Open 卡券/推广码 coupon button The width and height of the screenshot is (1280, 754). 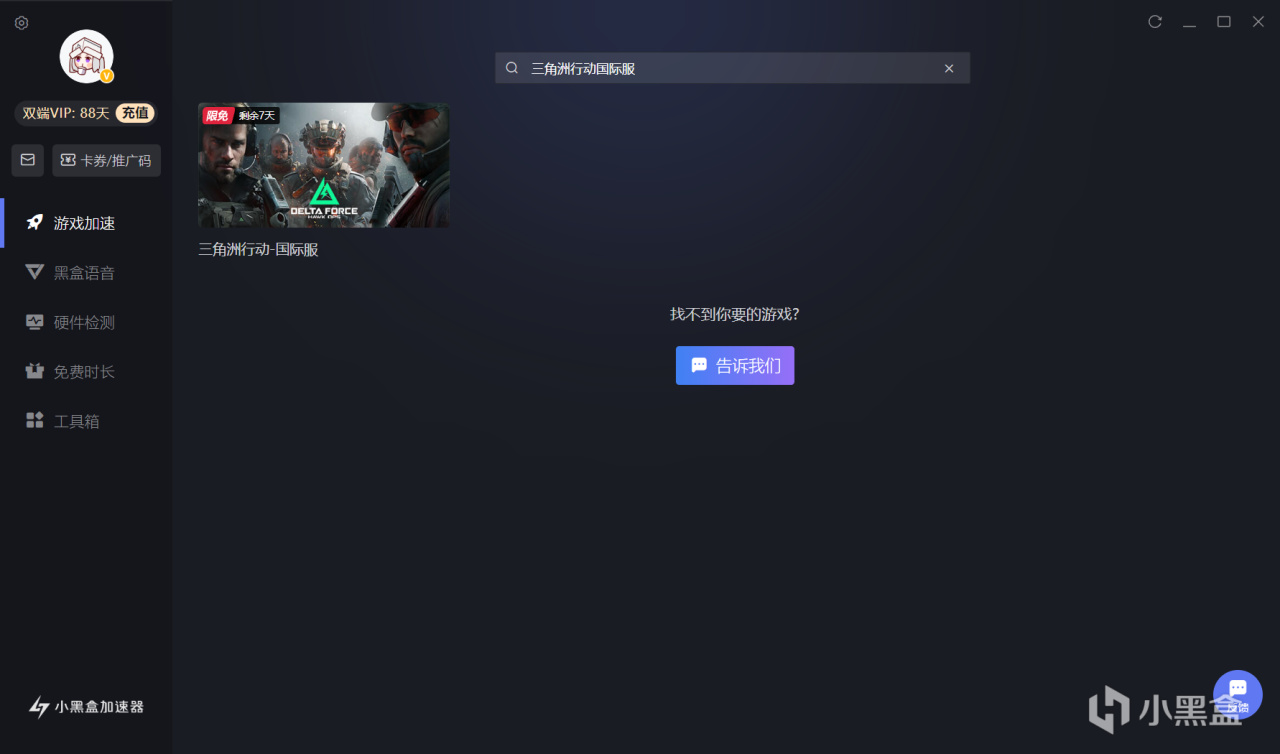(x=106, y=160)
